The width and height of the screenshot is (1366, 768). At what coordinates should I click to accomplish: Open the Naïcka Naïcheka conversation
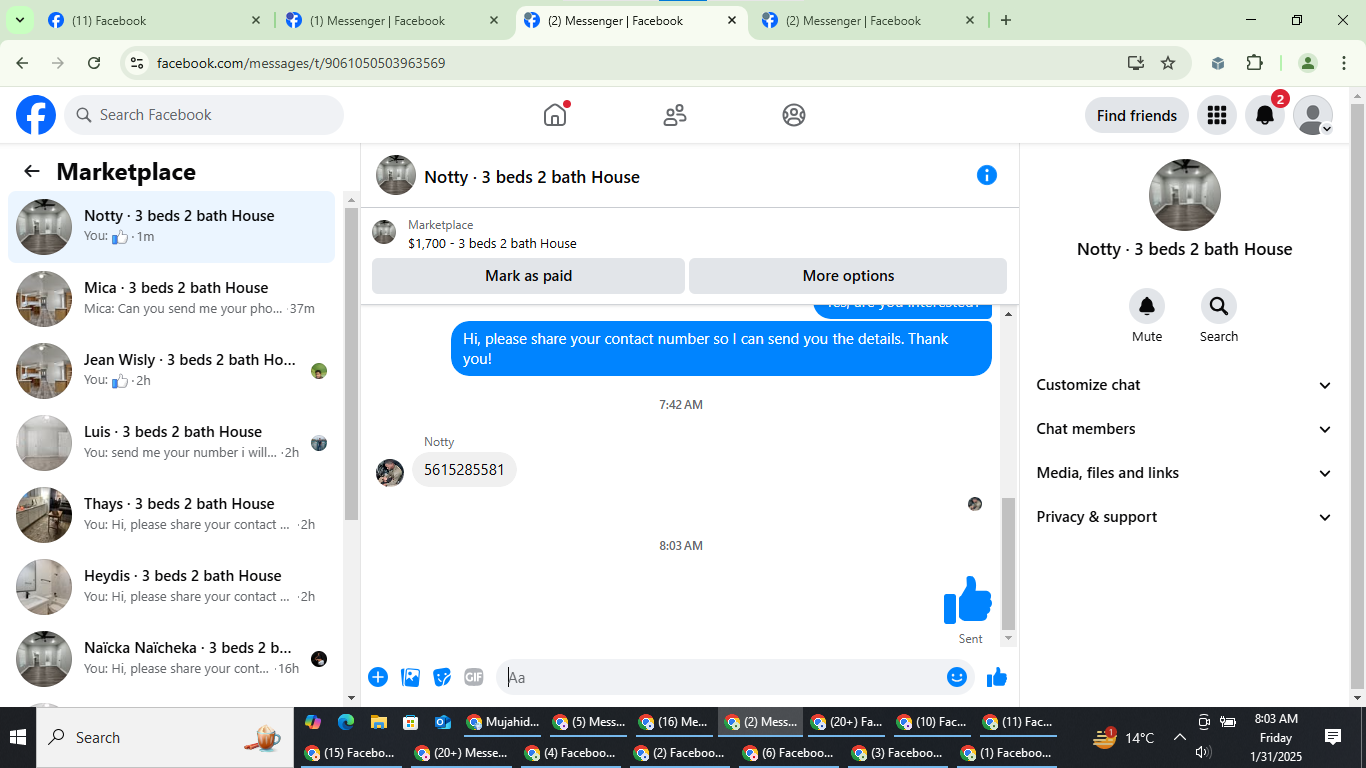click(171, 658)
